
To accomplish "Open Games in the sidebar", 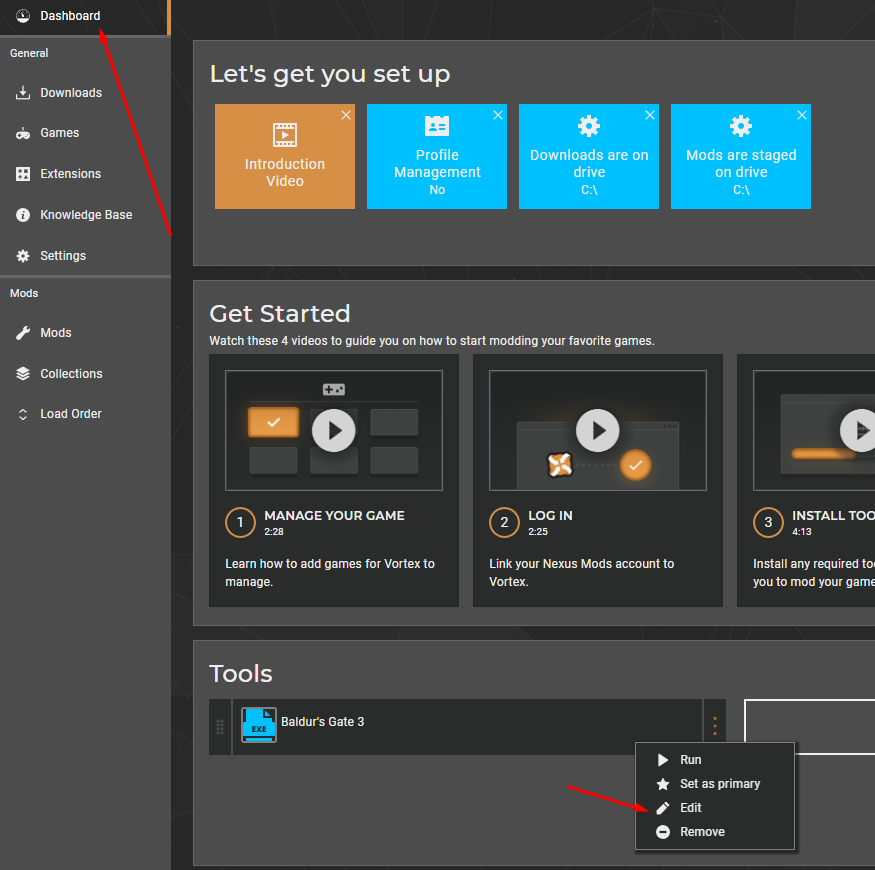I will 84,133.
